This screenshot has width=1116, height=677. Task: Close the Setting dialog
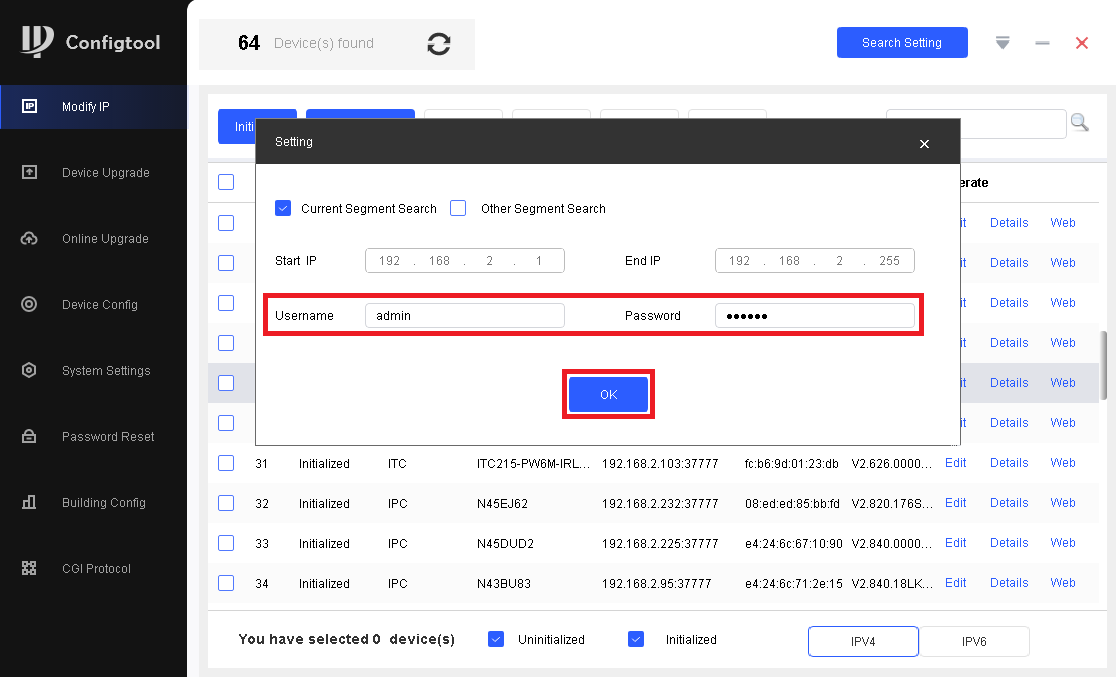[x=924, y=144]
